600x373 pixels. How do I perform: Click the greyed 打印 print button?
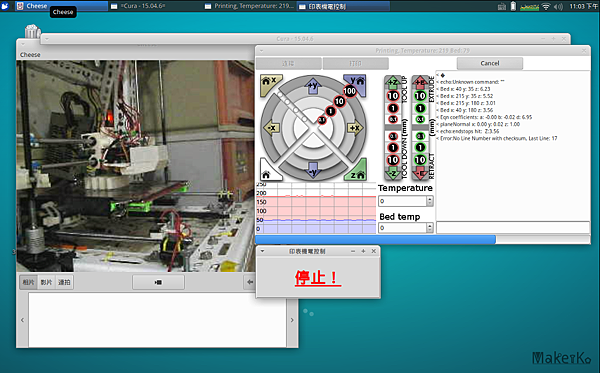click(355, 63)
